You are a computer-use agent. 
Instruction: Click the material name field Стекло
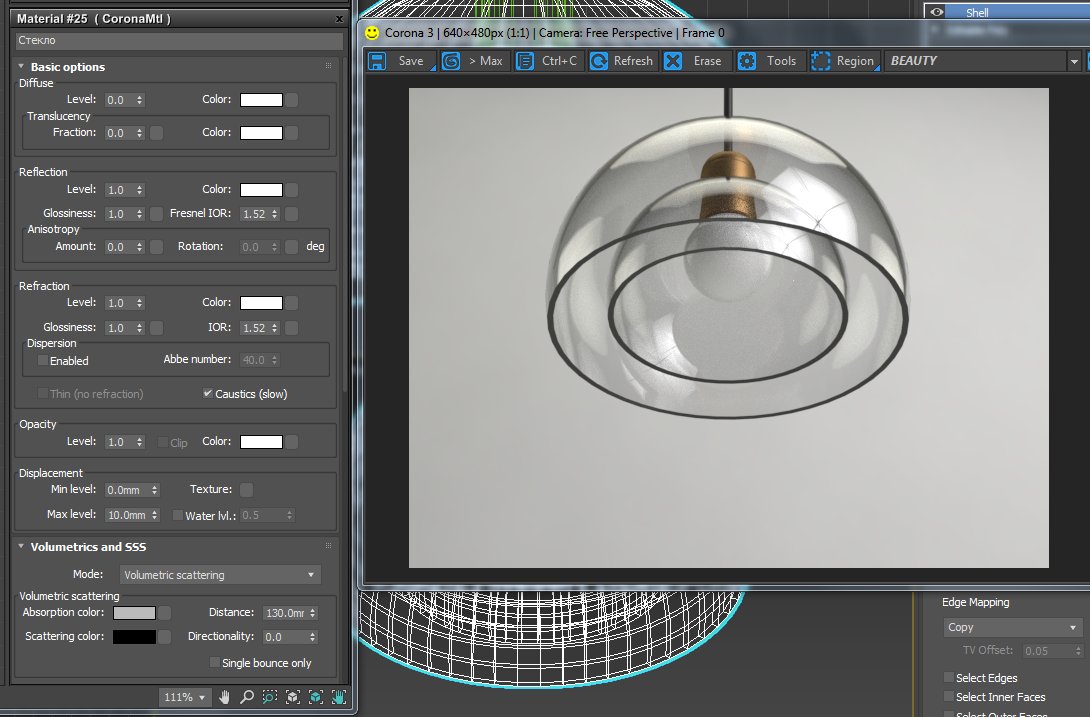click(x=179, y=41)
